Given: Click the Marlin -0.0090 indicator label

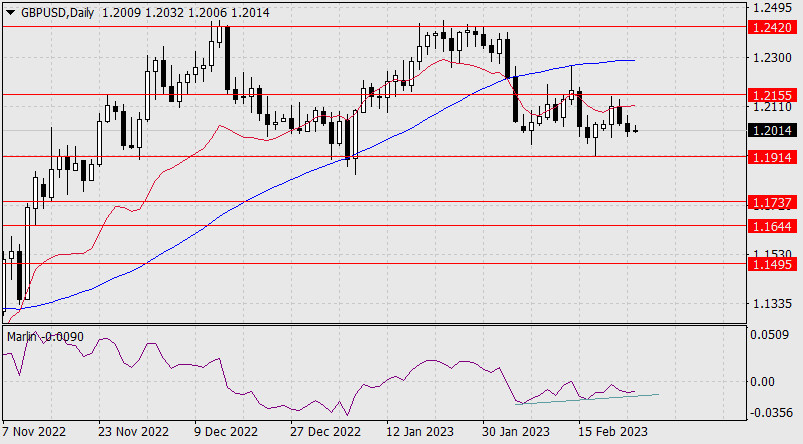Looking at the screenshot, I should pyautogui.click(x=45, y=336).
